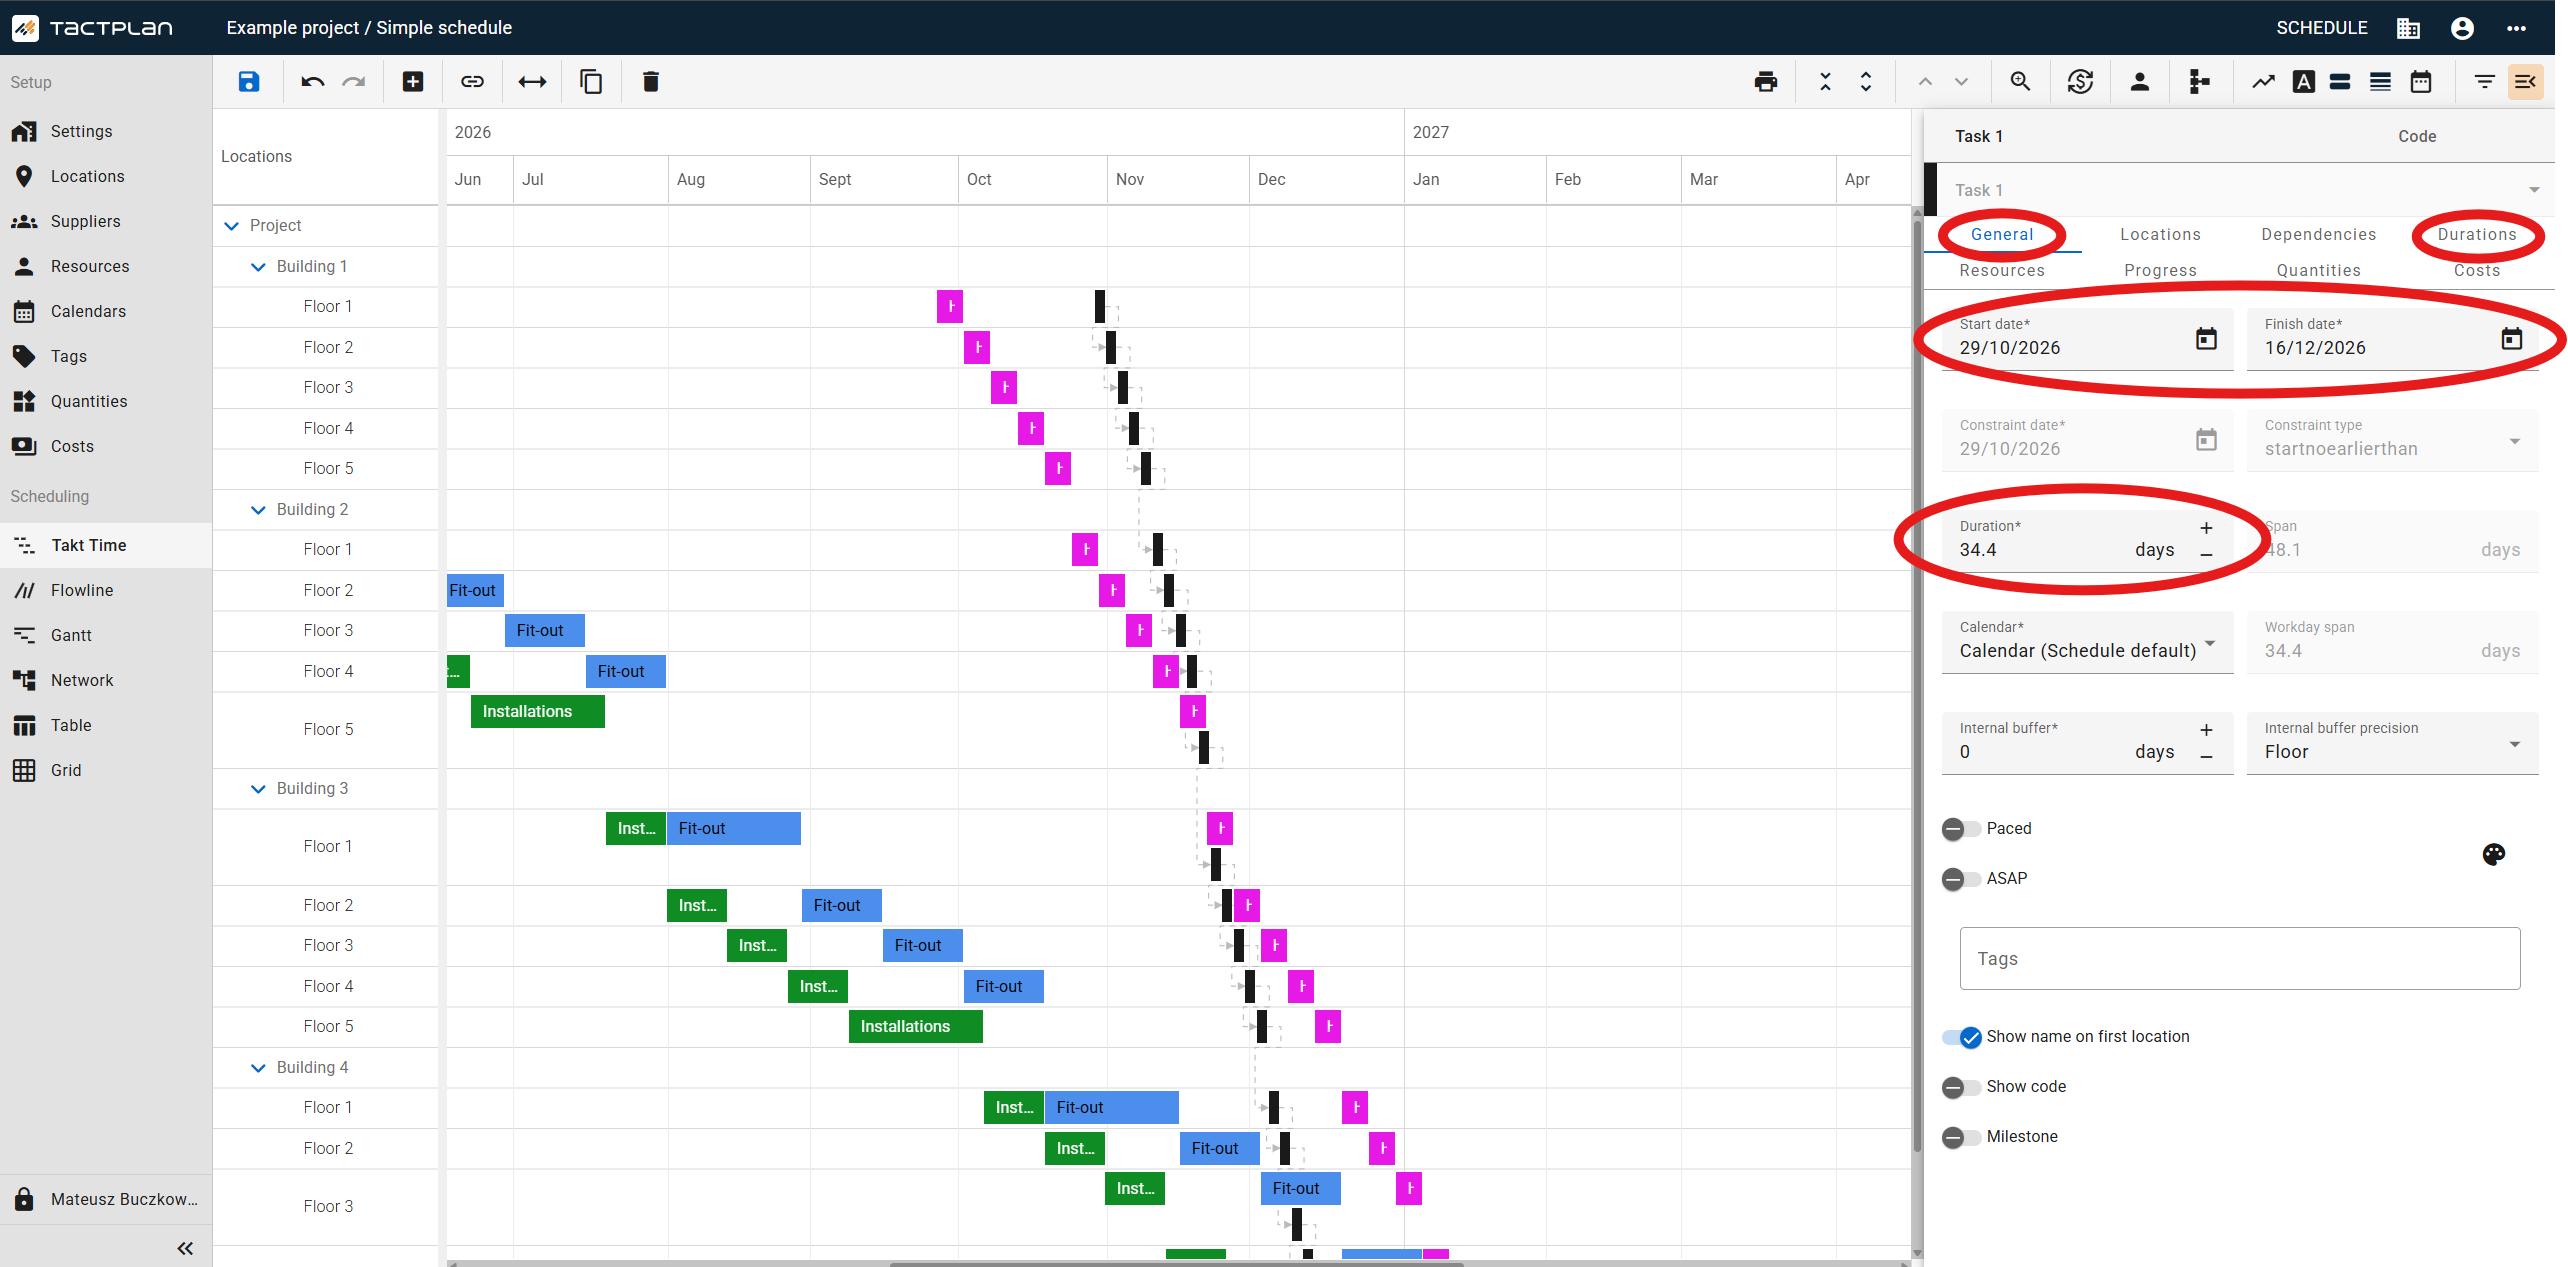This screenshot has width=2568, height=1267.
Task: Select the Installations bar on Building 2 Floor 5
Action: (537, 712)
